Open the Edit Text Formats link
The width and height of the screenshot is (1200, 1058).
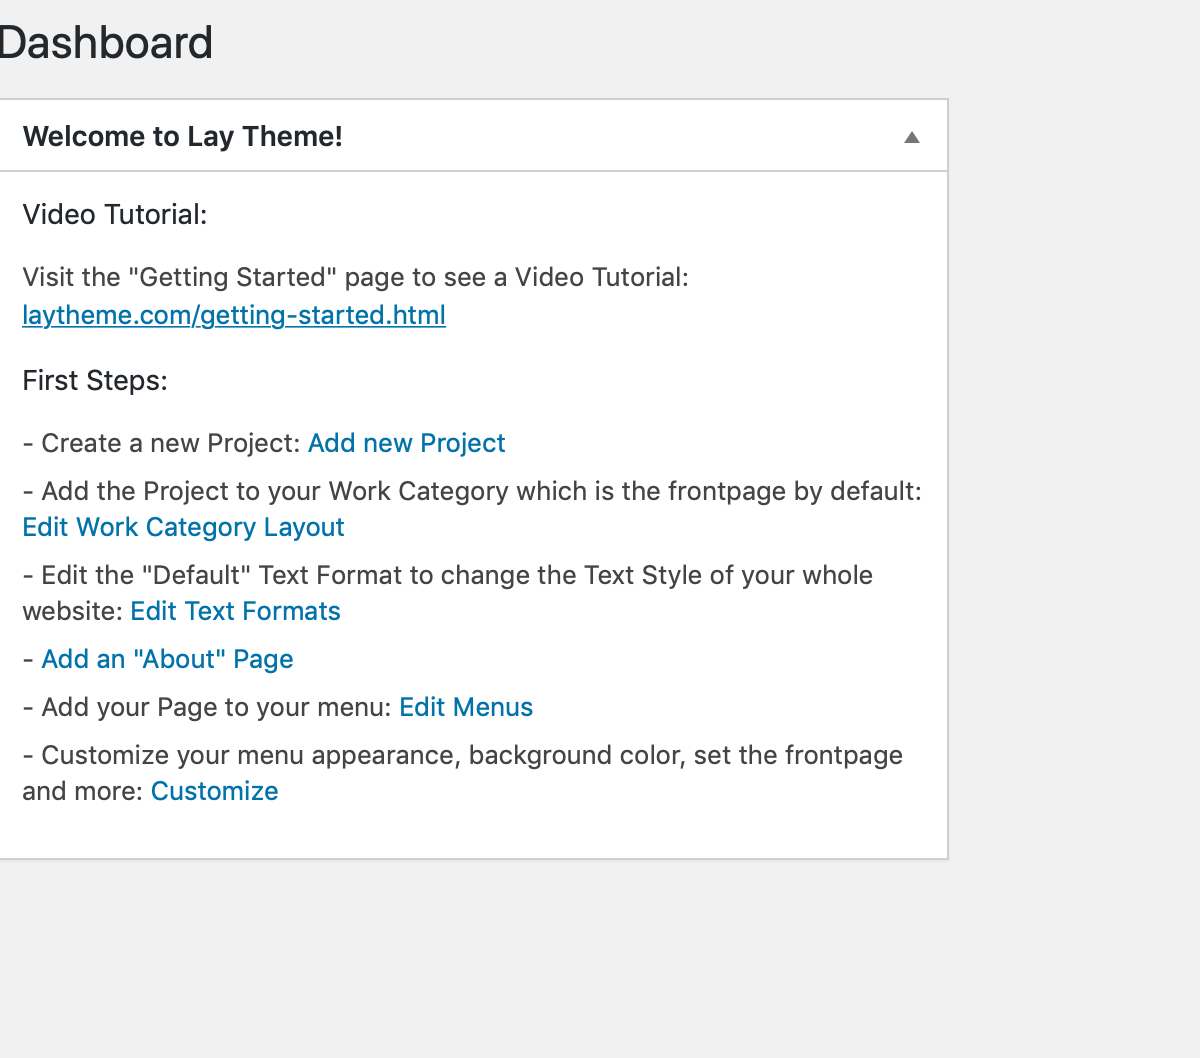coord(235,611)
